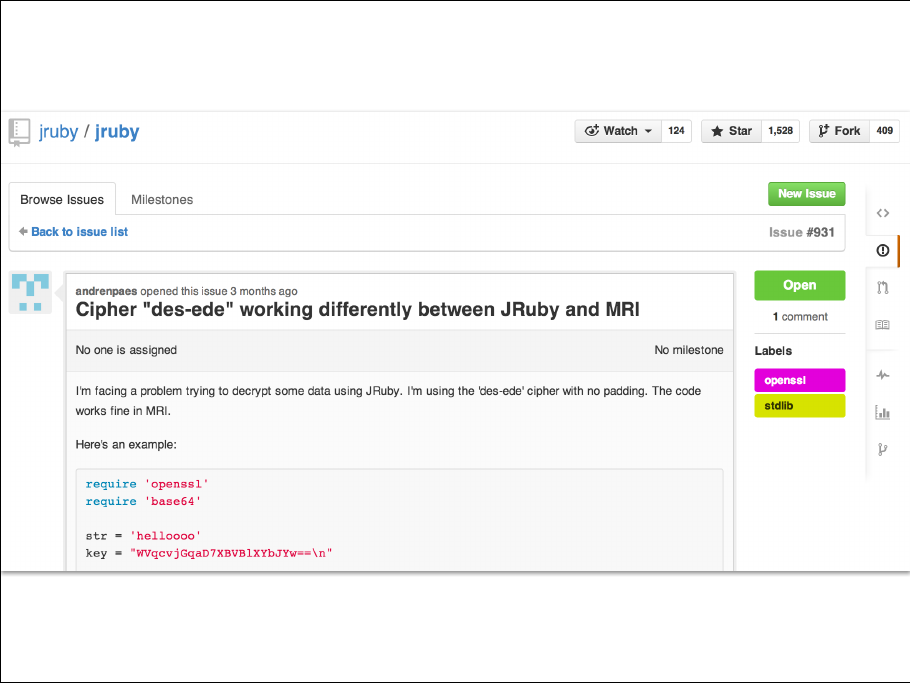The image size is (910, 683).
Task: Click the openssl label swatch
Action: click(799, 380)
